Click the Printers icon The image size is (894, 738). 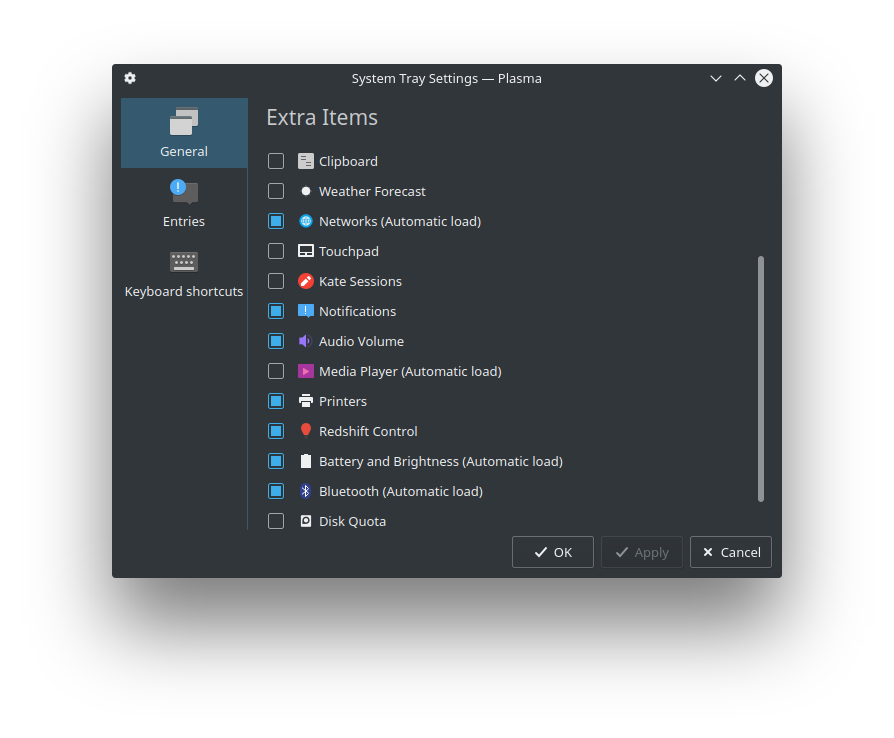coord(306,401)
